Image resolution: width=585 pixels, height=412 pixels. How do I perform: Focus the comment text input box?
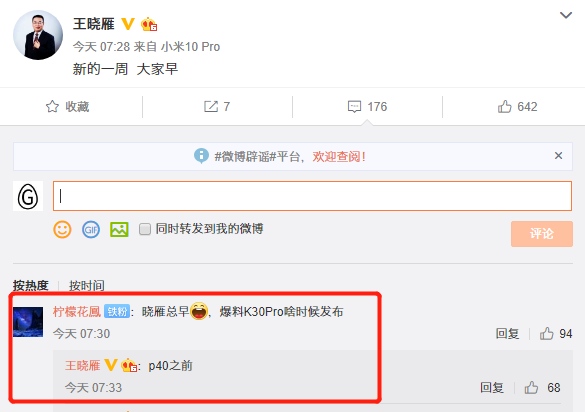coord(312,196)
